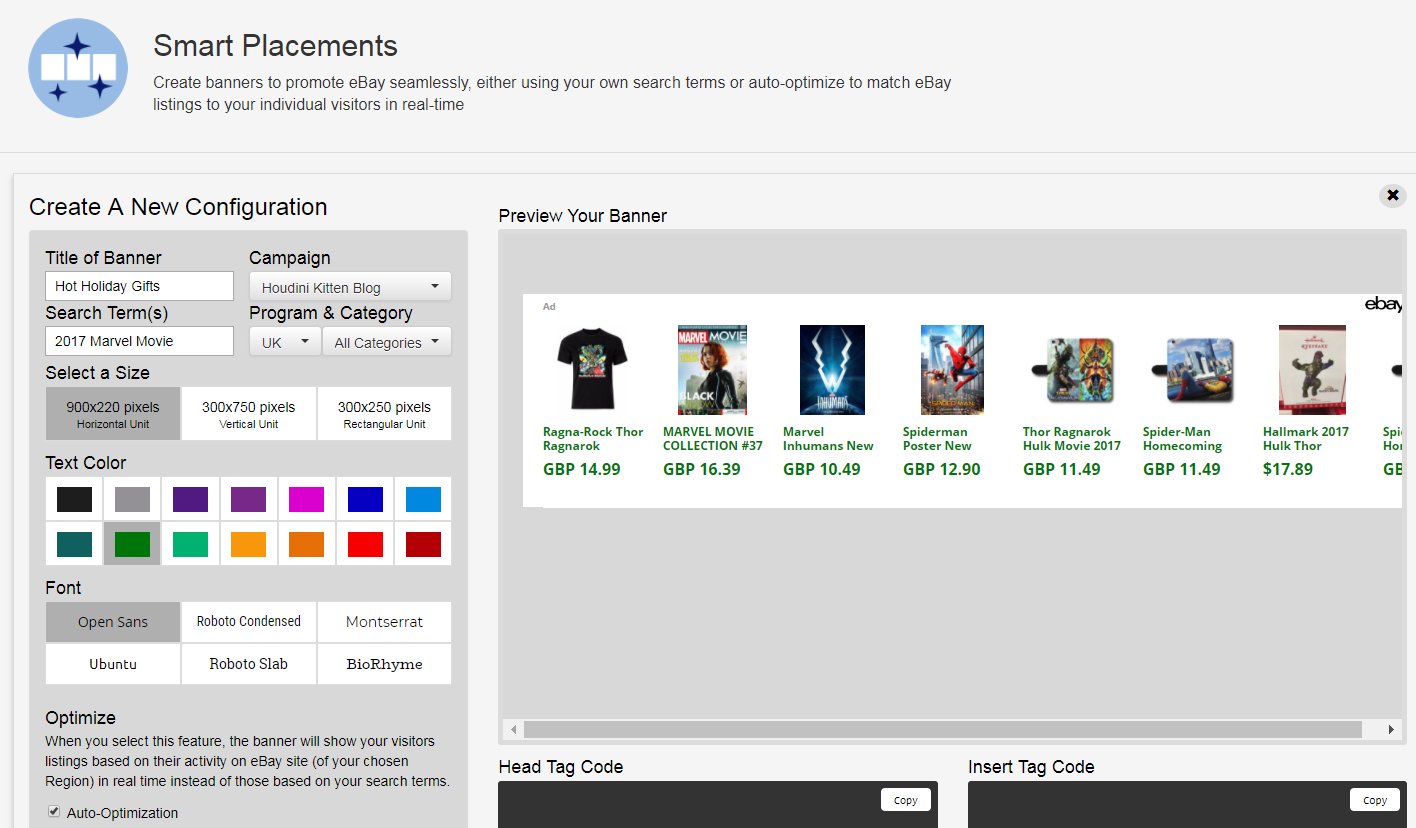Pick the yellow-orange text color swatch
1416x828 pixels.
click(248, 544)
